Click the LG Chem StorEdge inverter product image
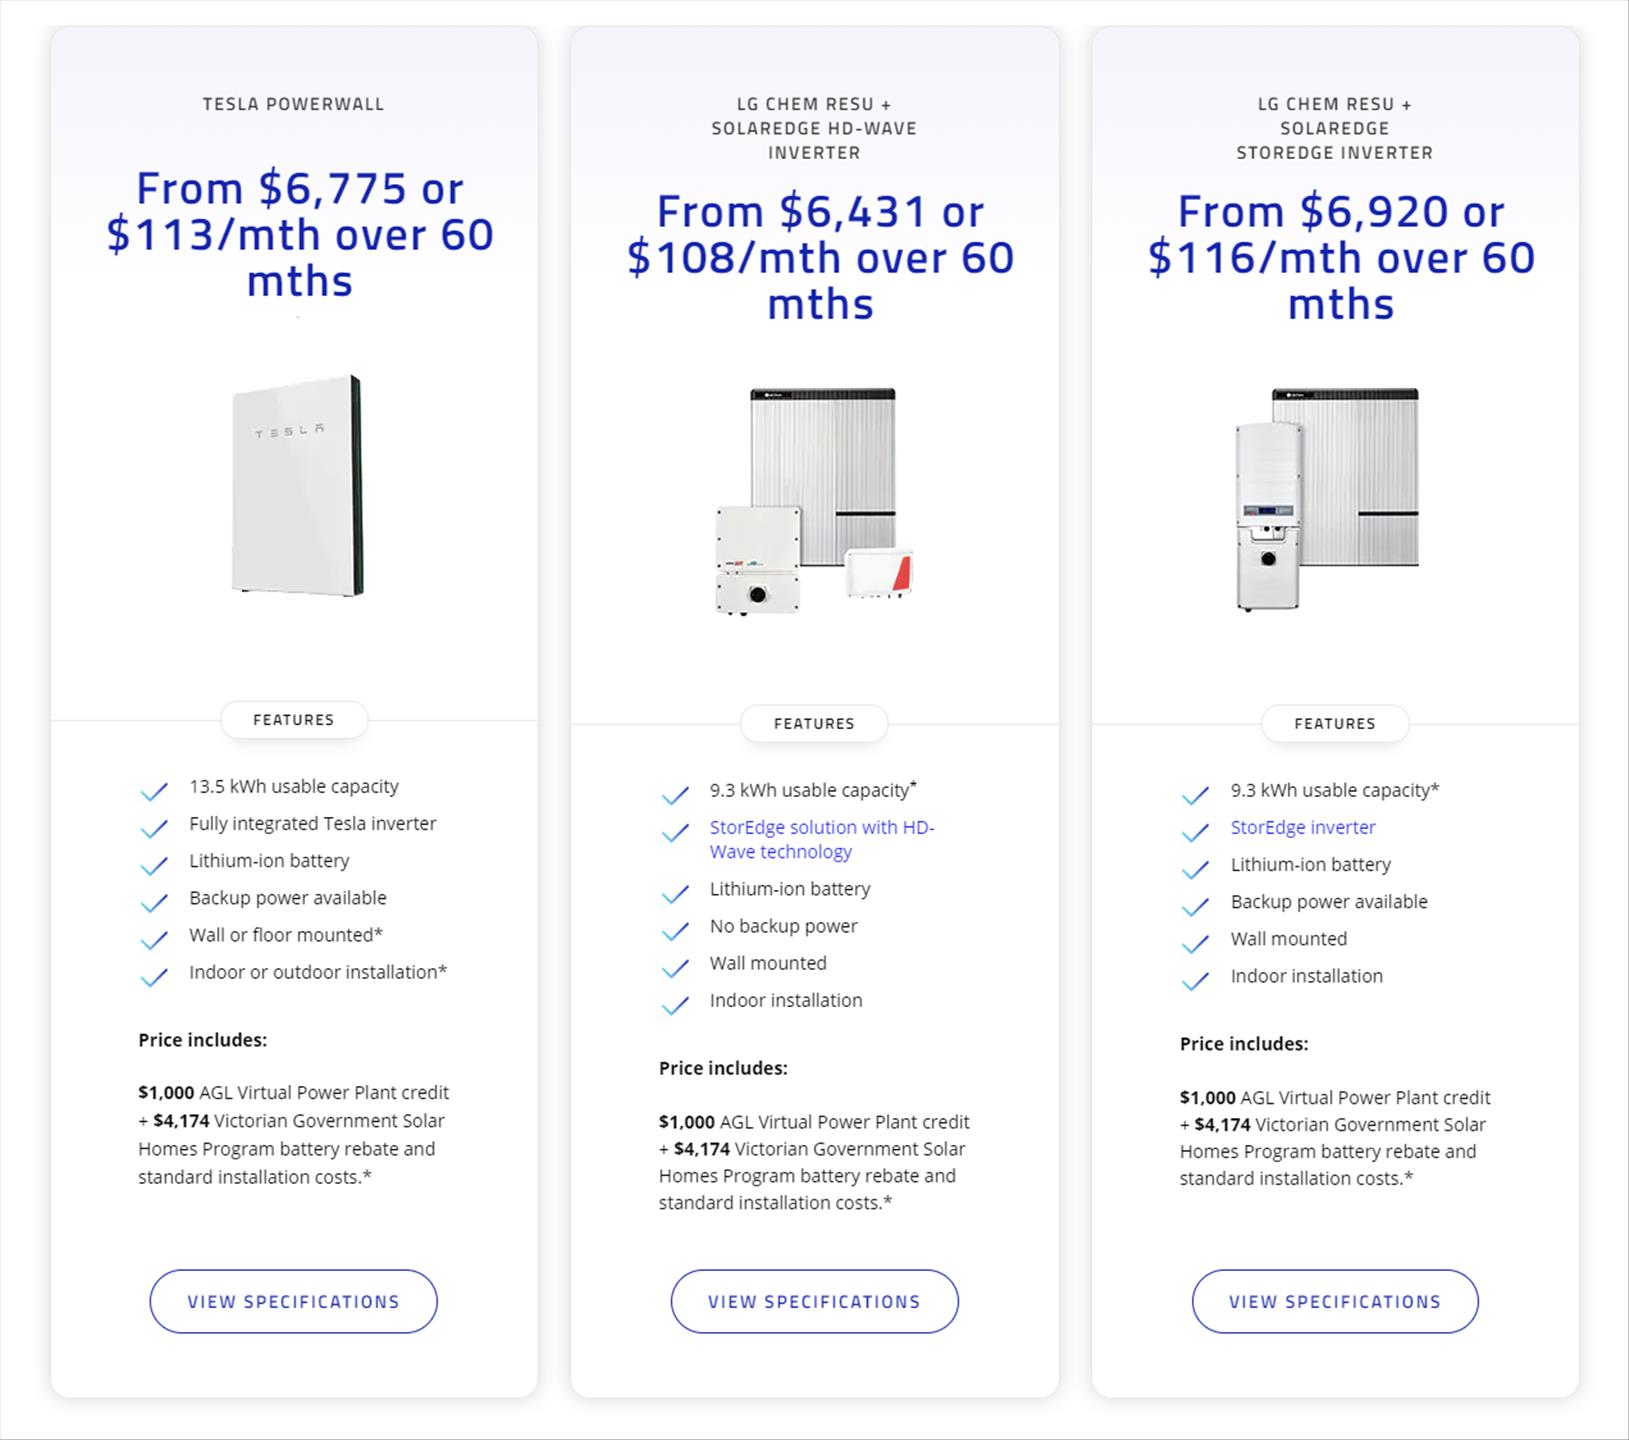Screen dimensions: 1629x1440 click(x=1327, y=499)
